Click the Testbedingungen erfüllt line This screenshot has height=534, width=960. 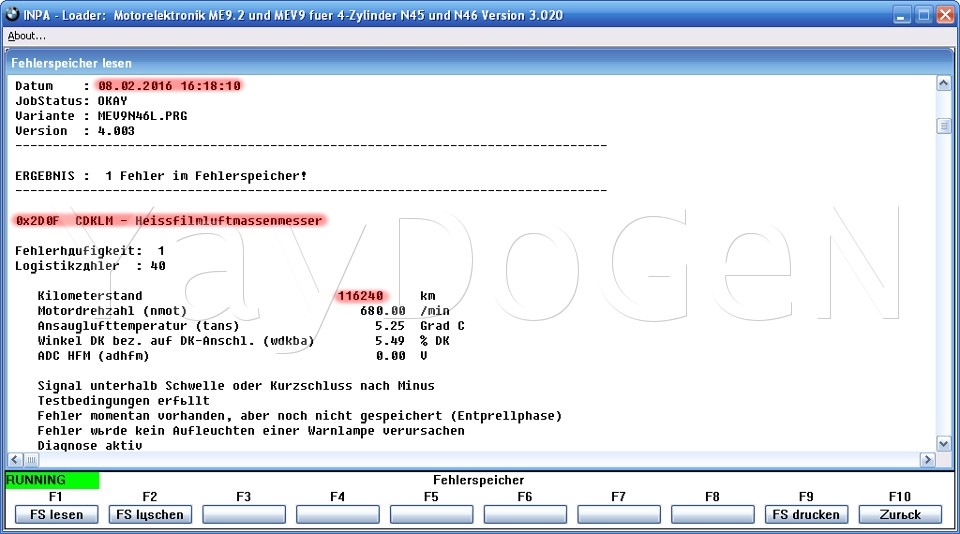[124, 401]
